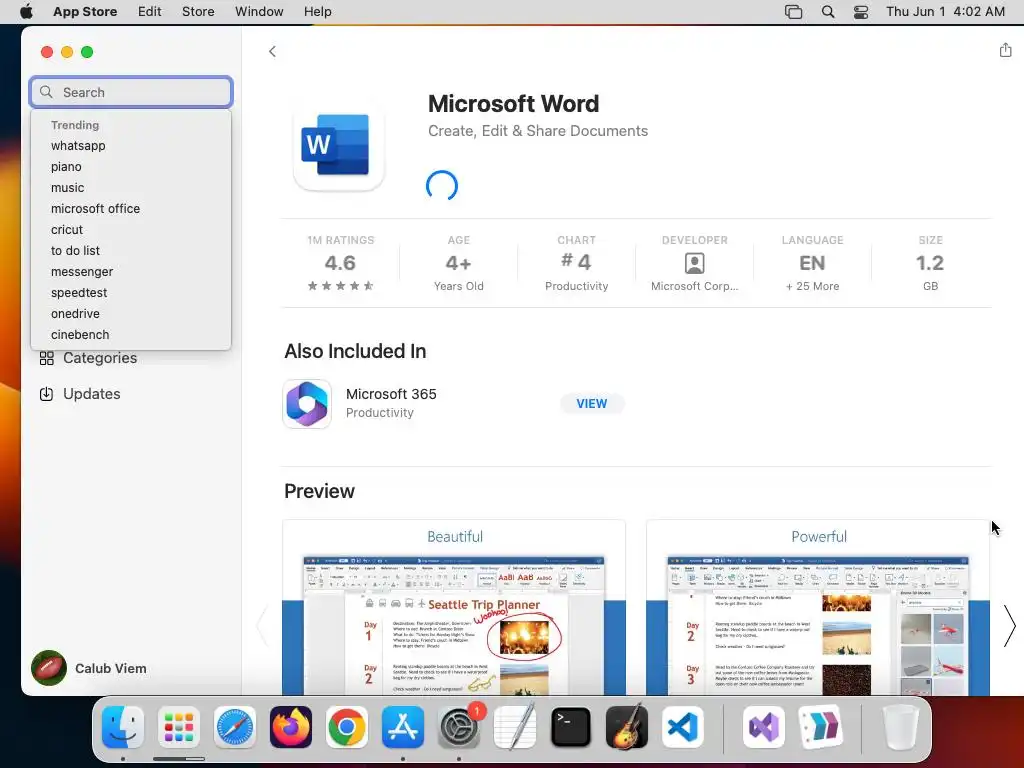Open the App Store menu
The image size is (1024, 768).
point(85,12)
